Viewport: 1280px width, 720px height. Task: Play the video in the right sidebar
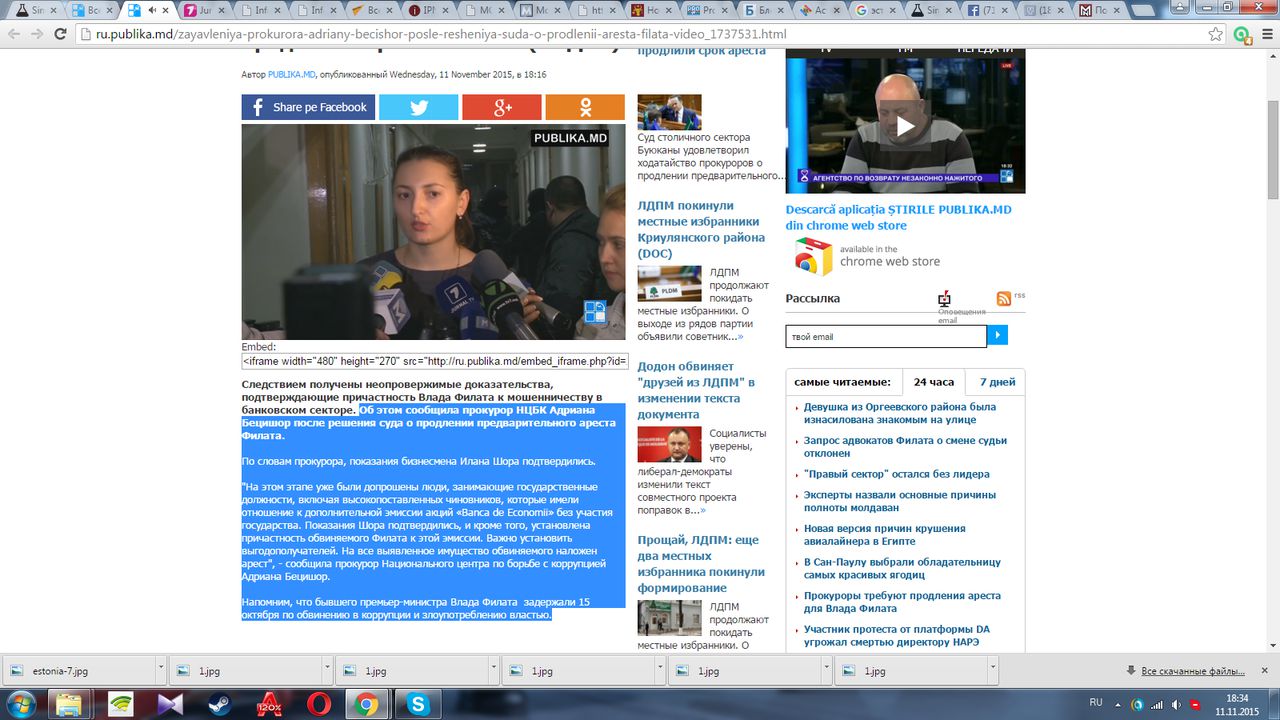pyautogui.click(x=905, y=126)
